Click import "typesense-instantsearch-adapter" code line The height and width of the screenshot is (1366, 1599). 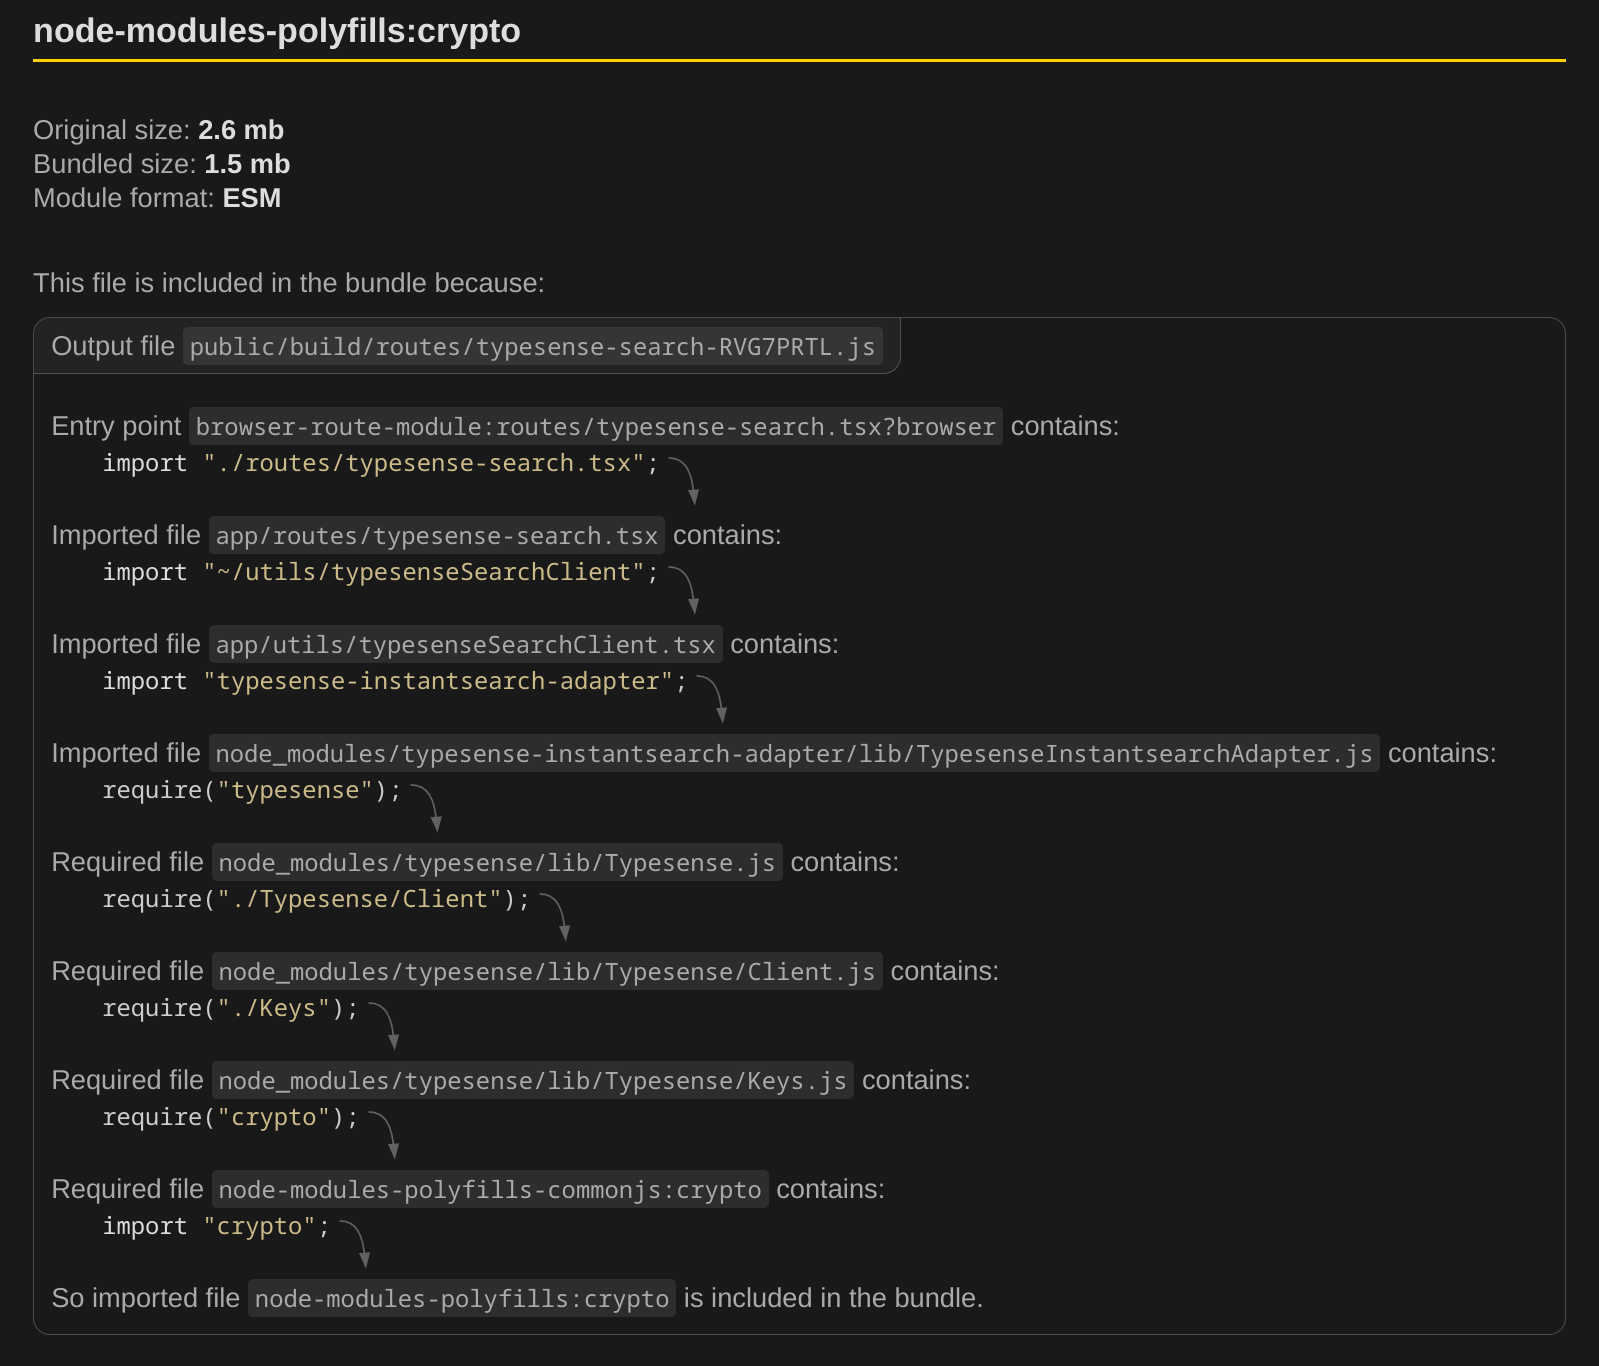tap(395, 681)
